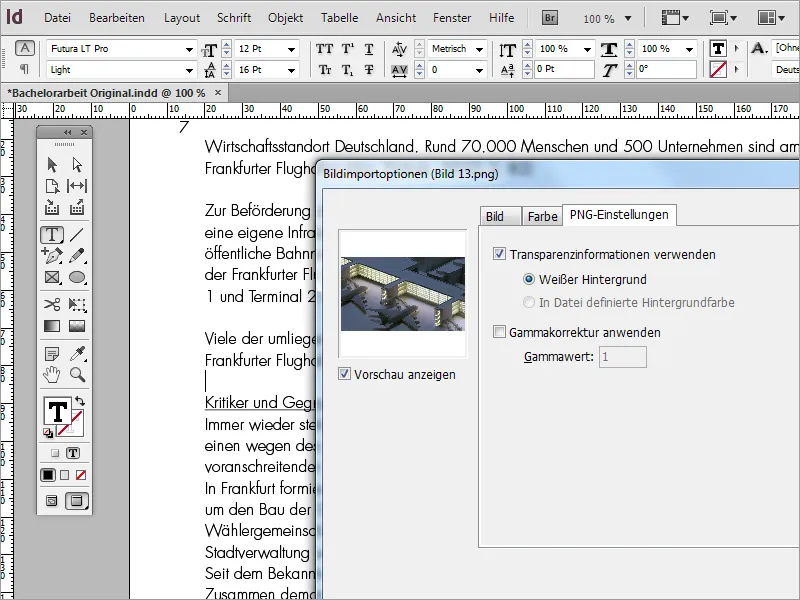
Task: Open the 12 Pt font size dropdown
Action: [291, 49]
